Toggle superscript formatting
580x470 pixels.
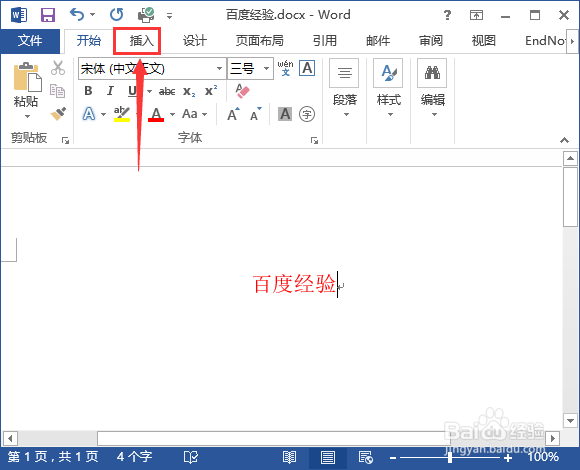click(211, 91)
